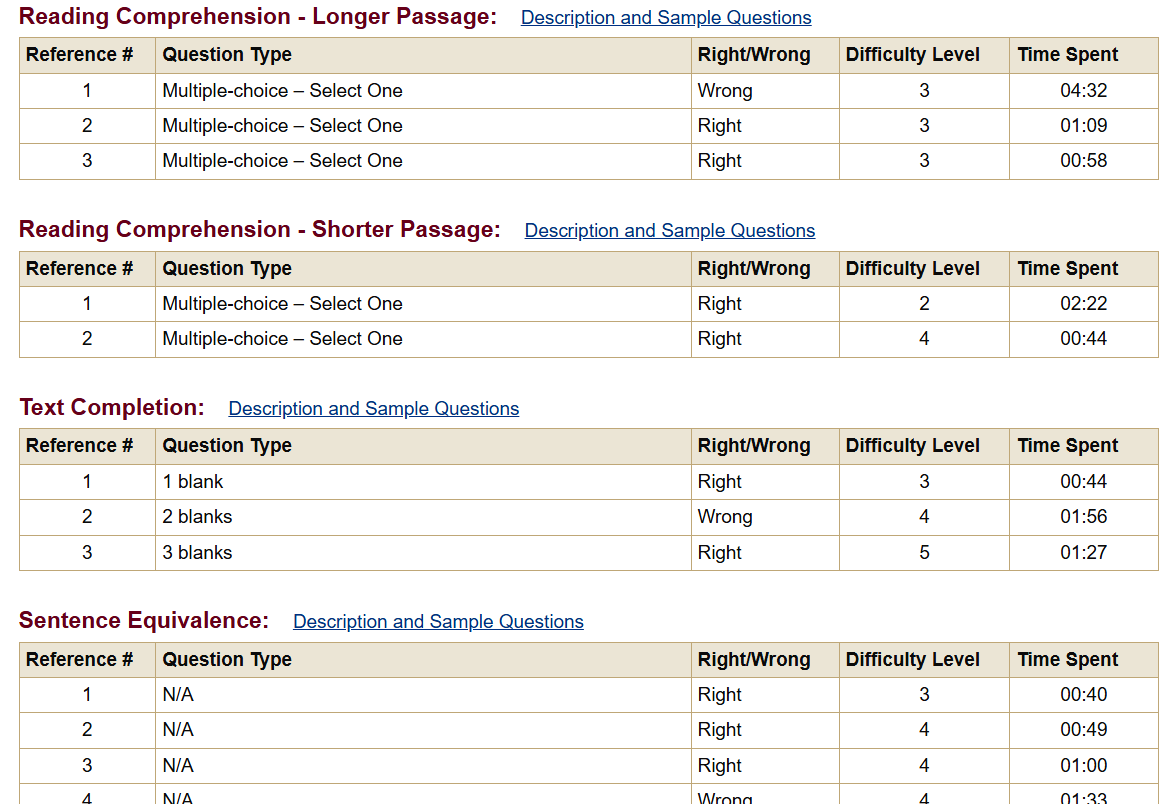Open the Text Completion "Description and Sample Questions" link
The width and height of the screenshot is (1163, 804).
coord(374,409)
